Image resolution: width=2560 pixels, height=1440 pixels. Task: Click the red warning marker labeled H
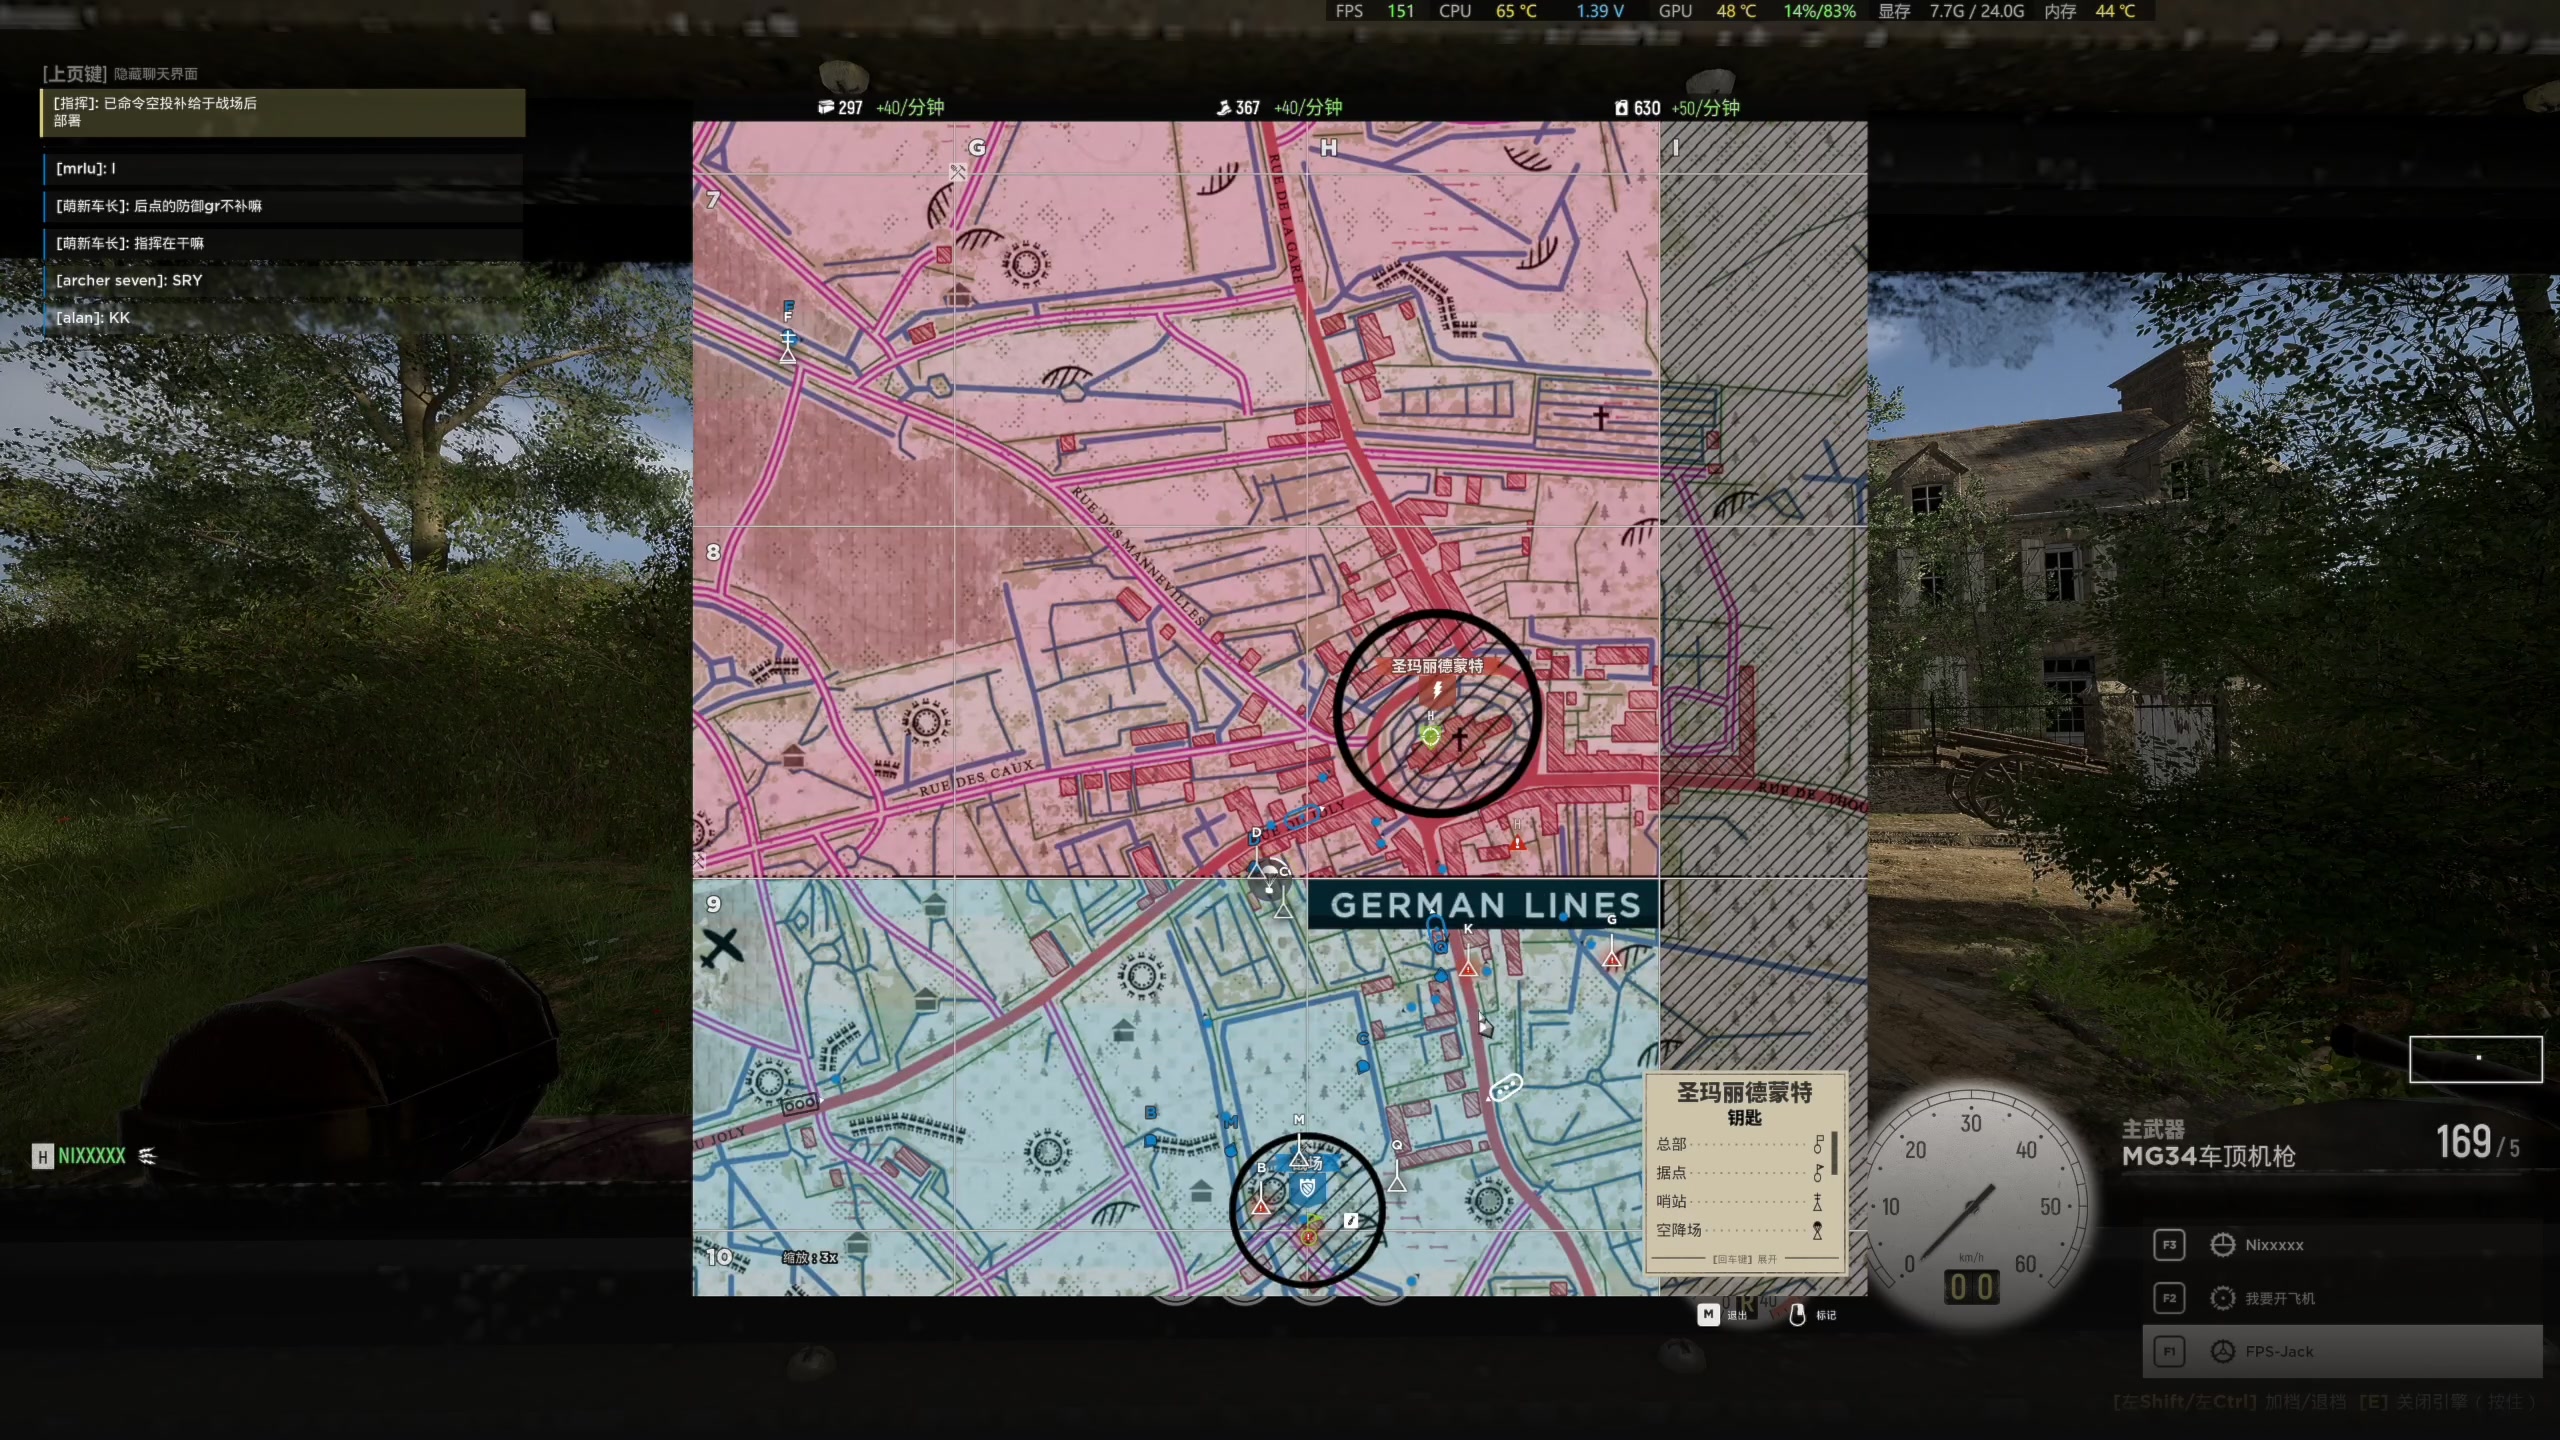click(1517, 843)
